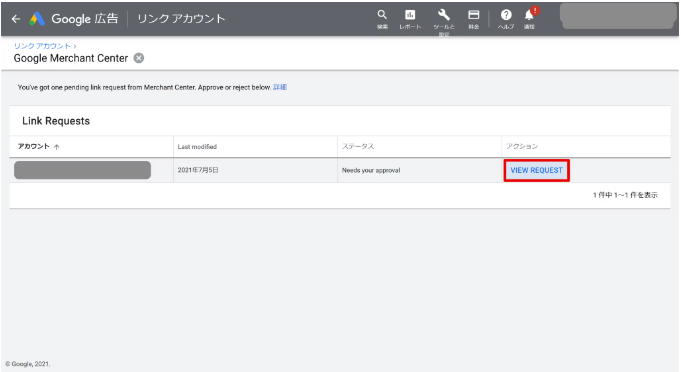681x372 pixels.
Task: Select the Needs your approval status
Action: coord(371,170)
